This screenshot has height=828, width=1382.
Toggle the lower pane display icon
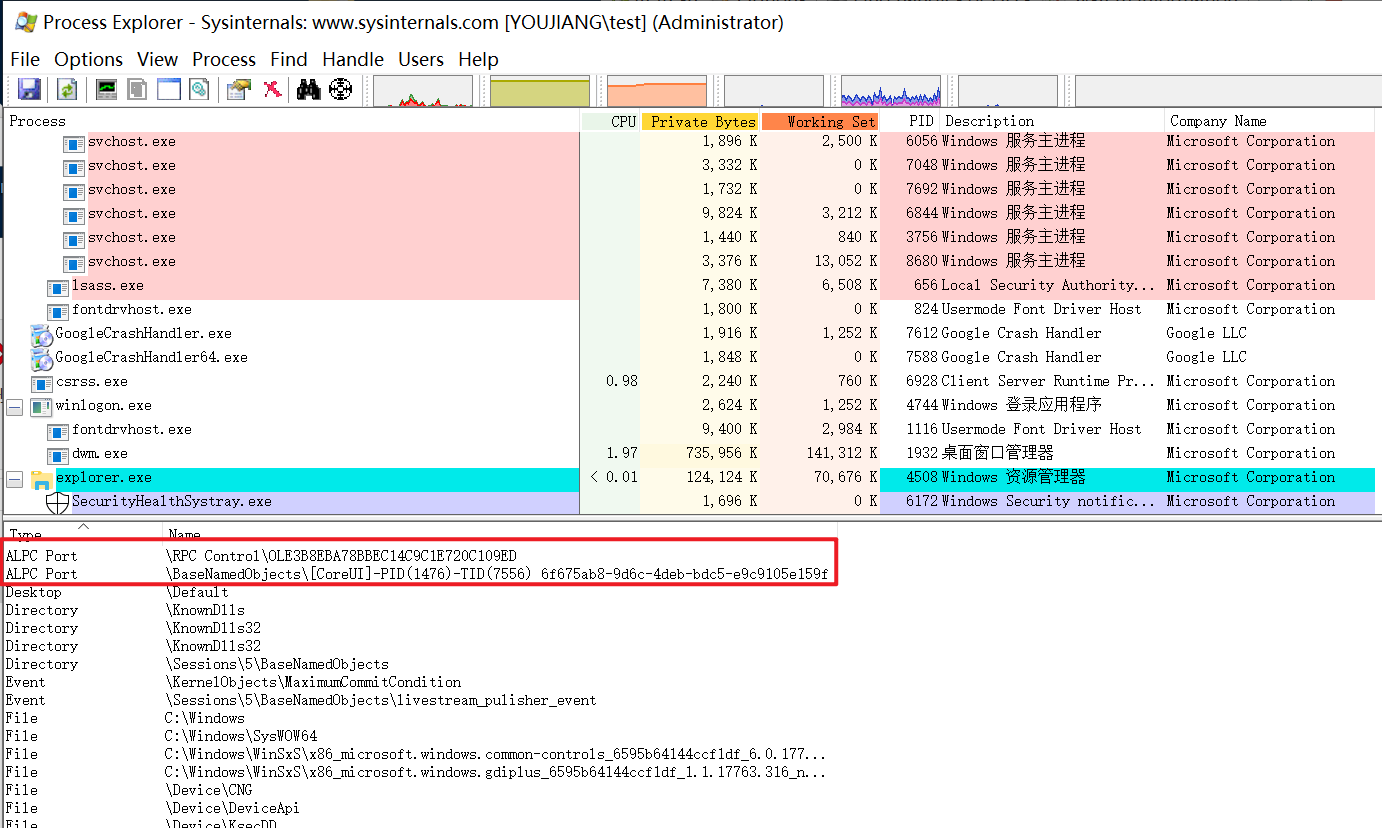coord(169,89)
